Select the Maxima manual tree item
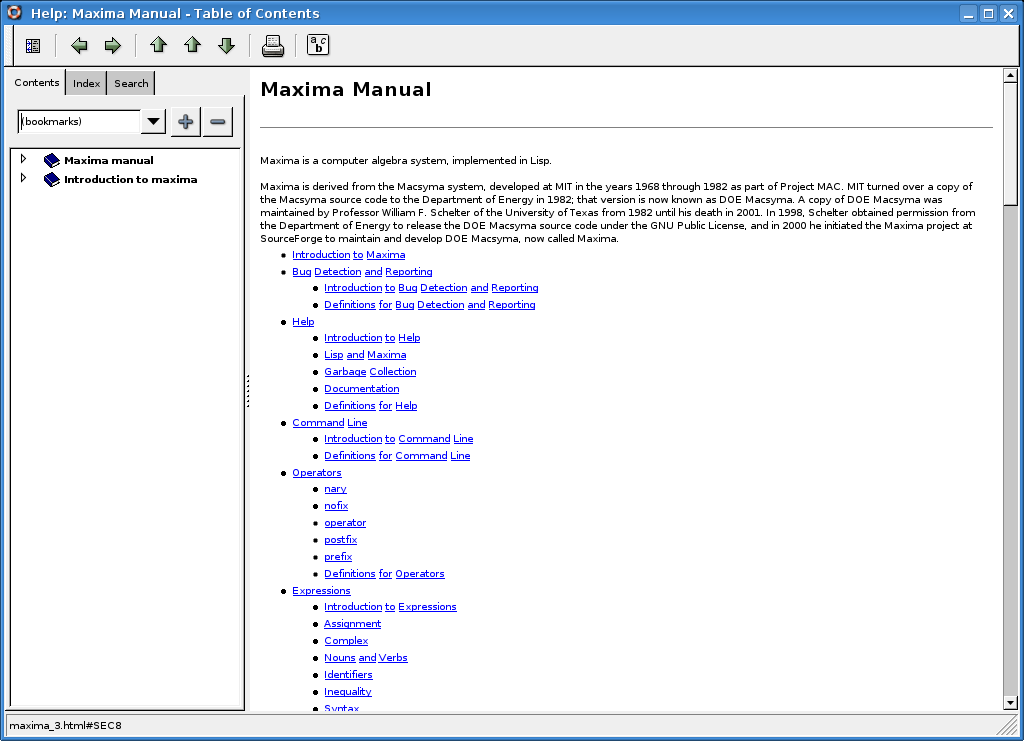This screenshot has height=741, width=1024. click(108, 160)
